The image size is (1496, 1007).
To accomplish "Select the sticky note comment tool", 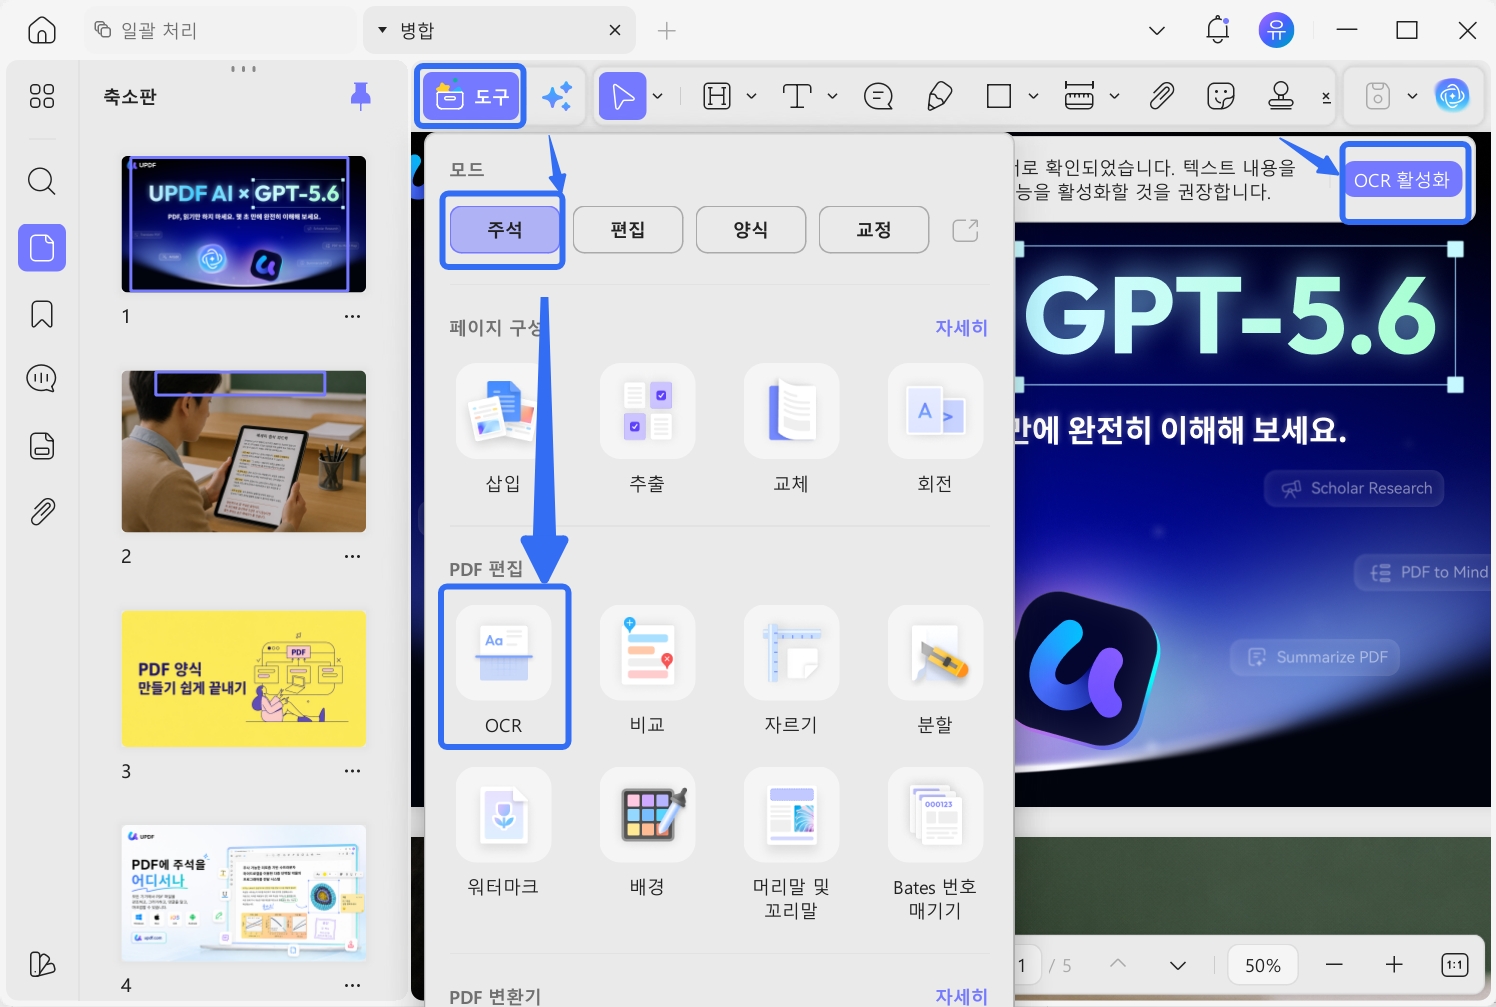I will pyautogui.click(x=878, y=96).
